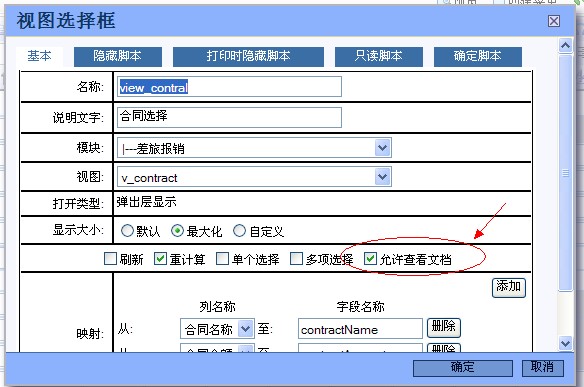584x387 pixels.
Task: Click the 说明文字 field containing 合同选择
Action: coord(229,117)
